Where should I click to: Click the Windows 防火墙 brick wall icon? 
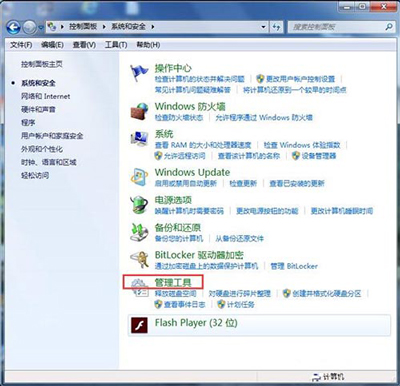tap(139, 111)
